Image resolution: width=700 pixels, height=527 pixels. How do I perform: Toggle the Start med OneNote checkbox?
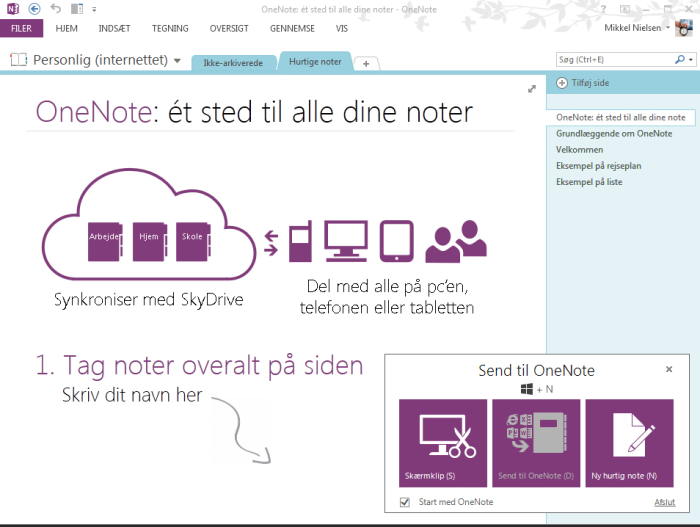[405, 502]
